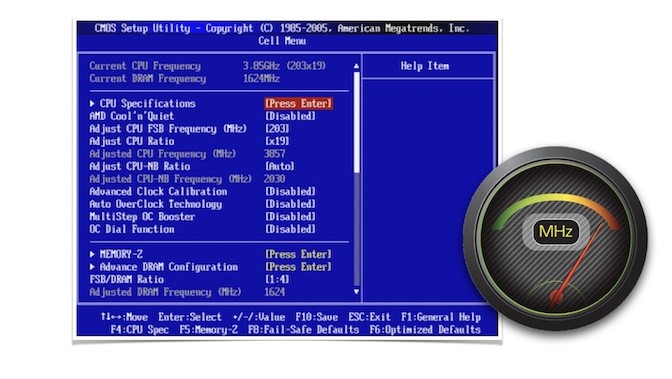Select Adjust CPU-NB Ratio option
The width and height of the screenshot is (672, 379).
(x=140, y=166)
